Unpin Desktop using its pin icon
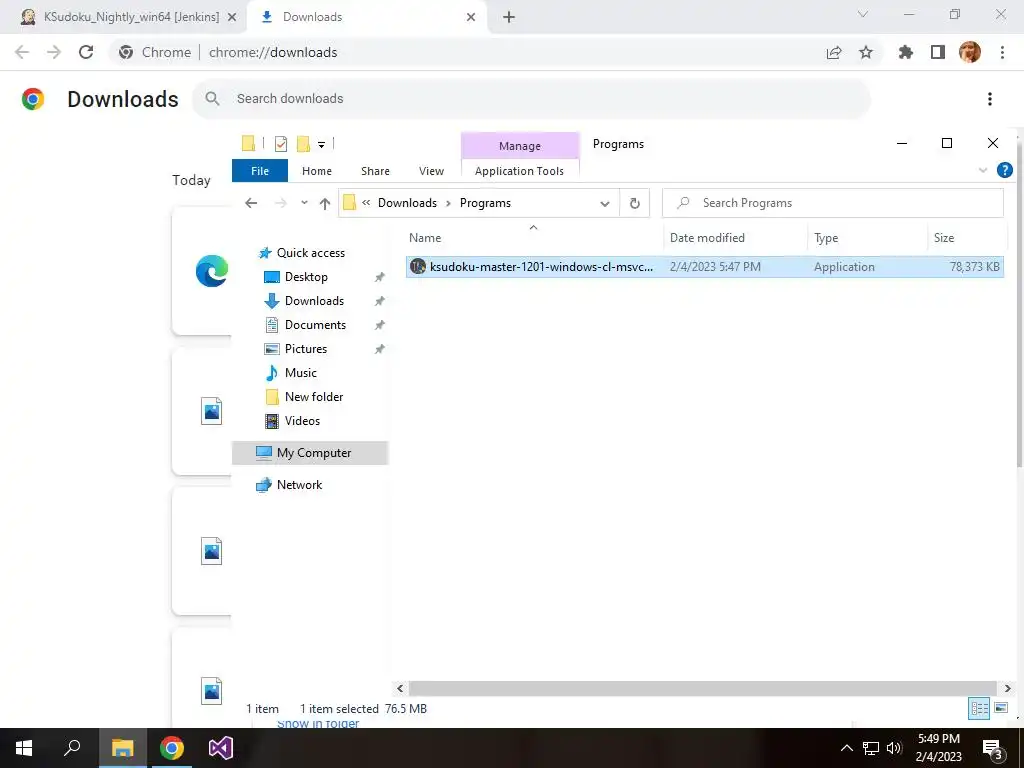This screenshot has height=768, width=1024. click(x=379, y=278)
